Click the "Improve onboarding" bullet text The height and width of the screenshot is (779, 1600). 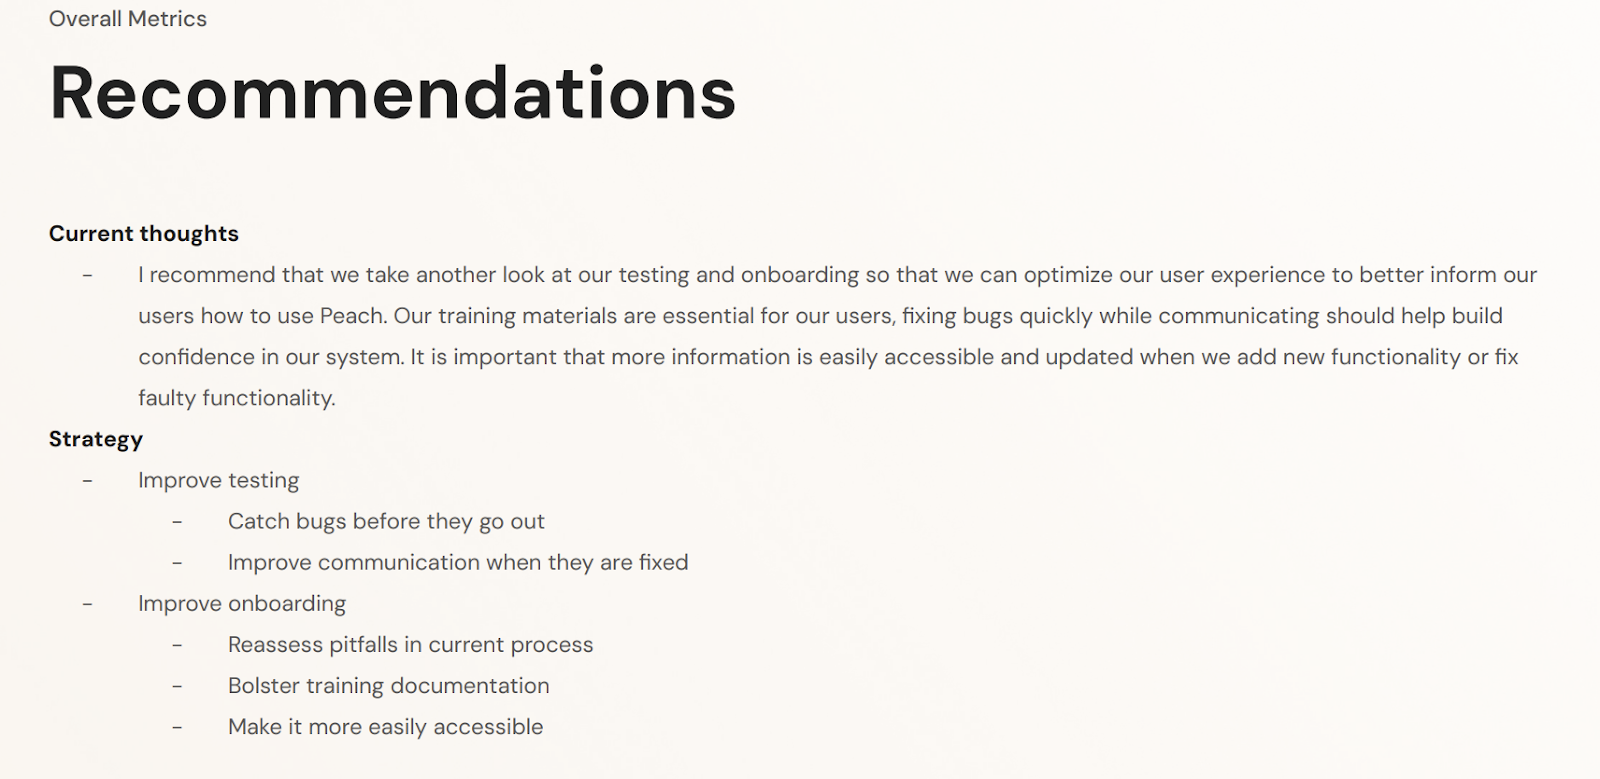click(242, 604)
